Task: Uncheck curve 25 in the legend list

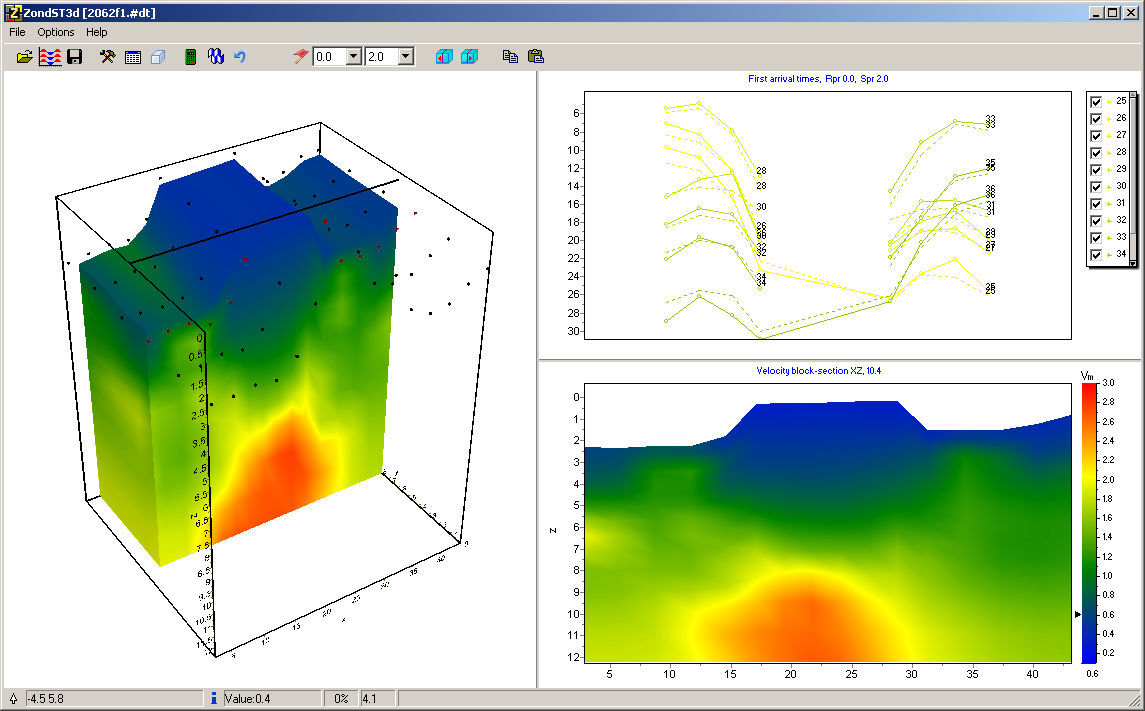Action: coord(1095,100)
